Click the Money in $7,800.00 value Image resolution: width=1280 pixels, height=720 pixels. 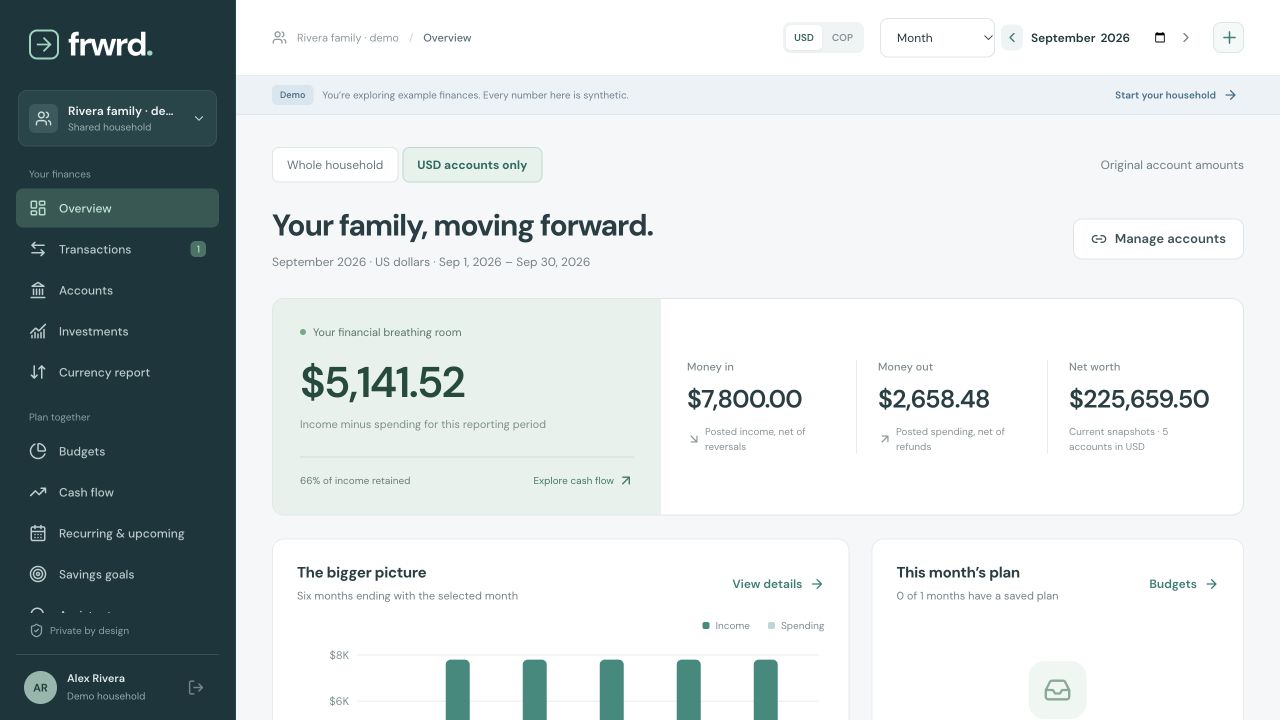[x=744, y=399]
